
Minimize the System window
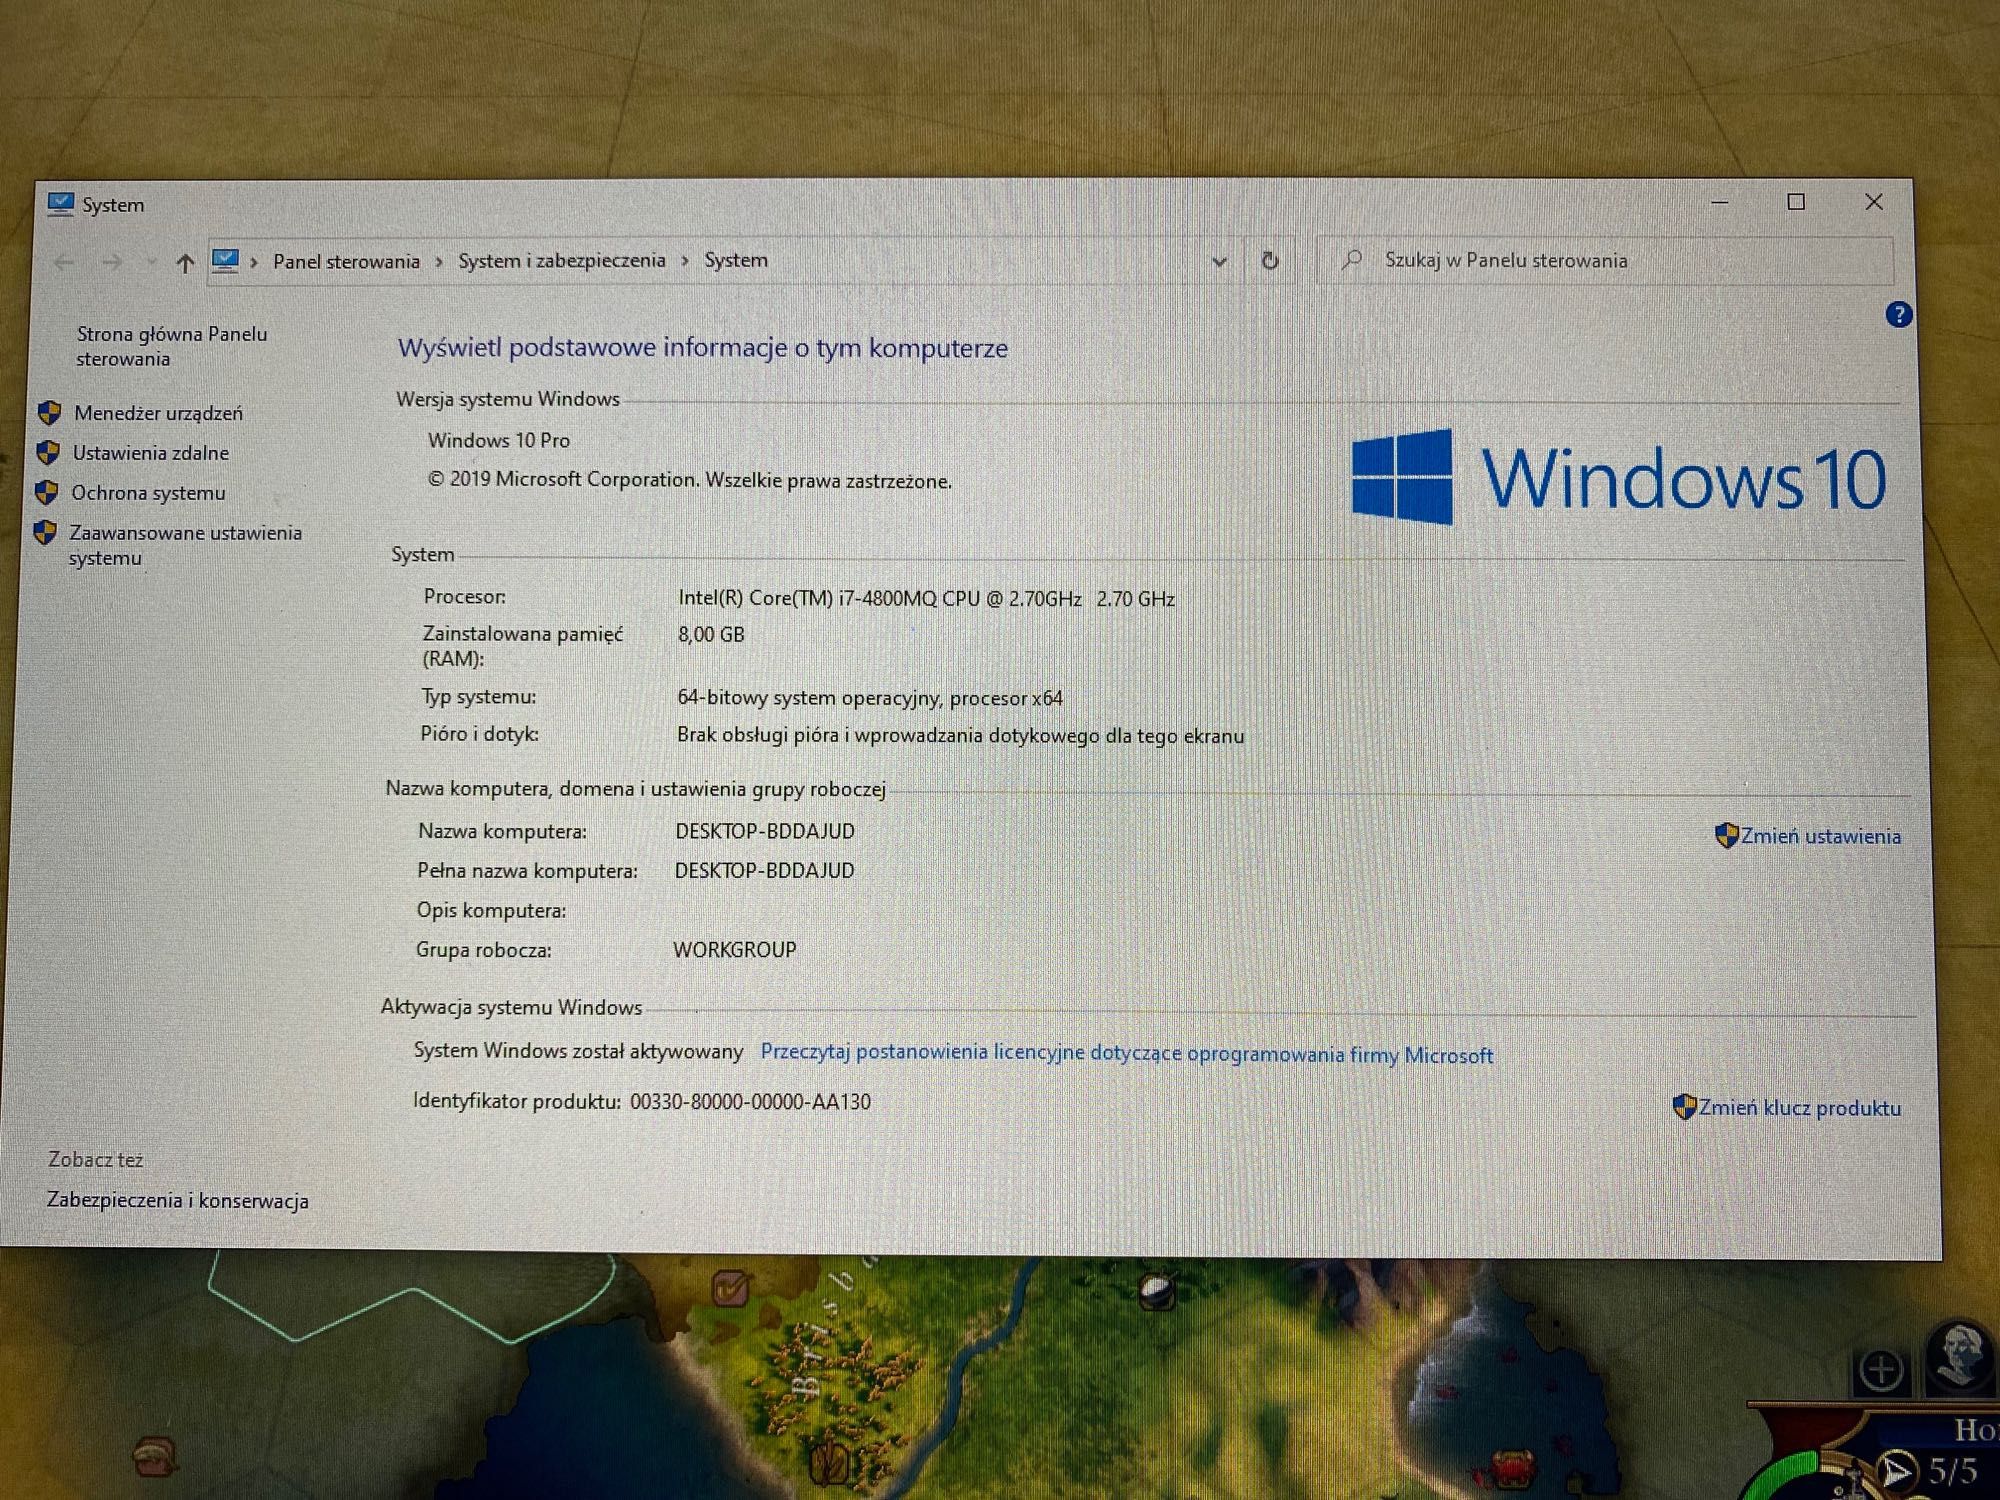pyautogui.click(x=1719, y=202)
